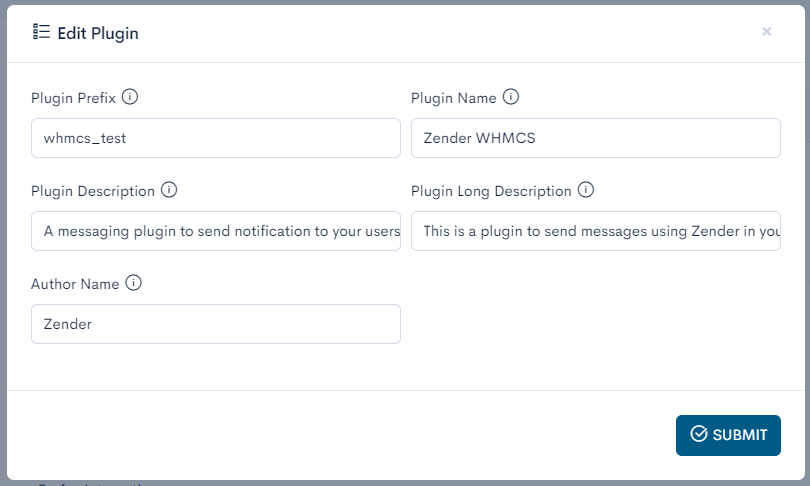810x486 pixels.
Task: Close the Edit Plugin dialog with X
Action: coord(767,32)
